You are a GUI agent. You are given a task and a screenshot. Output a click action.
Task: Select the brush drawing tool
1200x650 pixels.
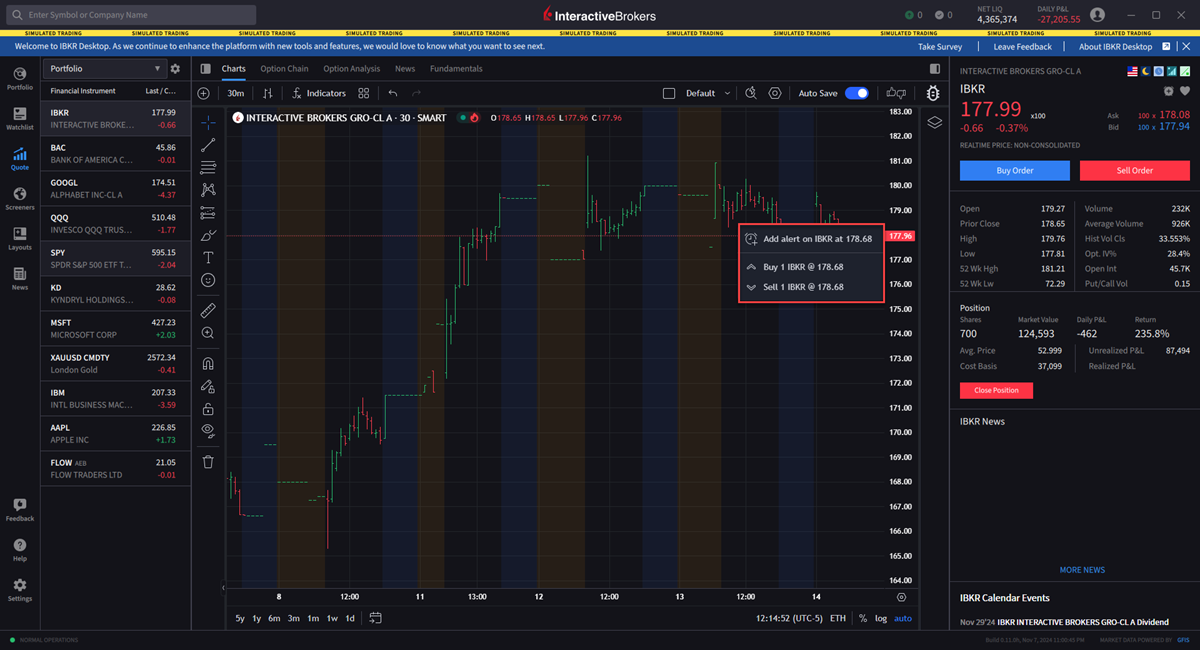[x=208, y=236]
